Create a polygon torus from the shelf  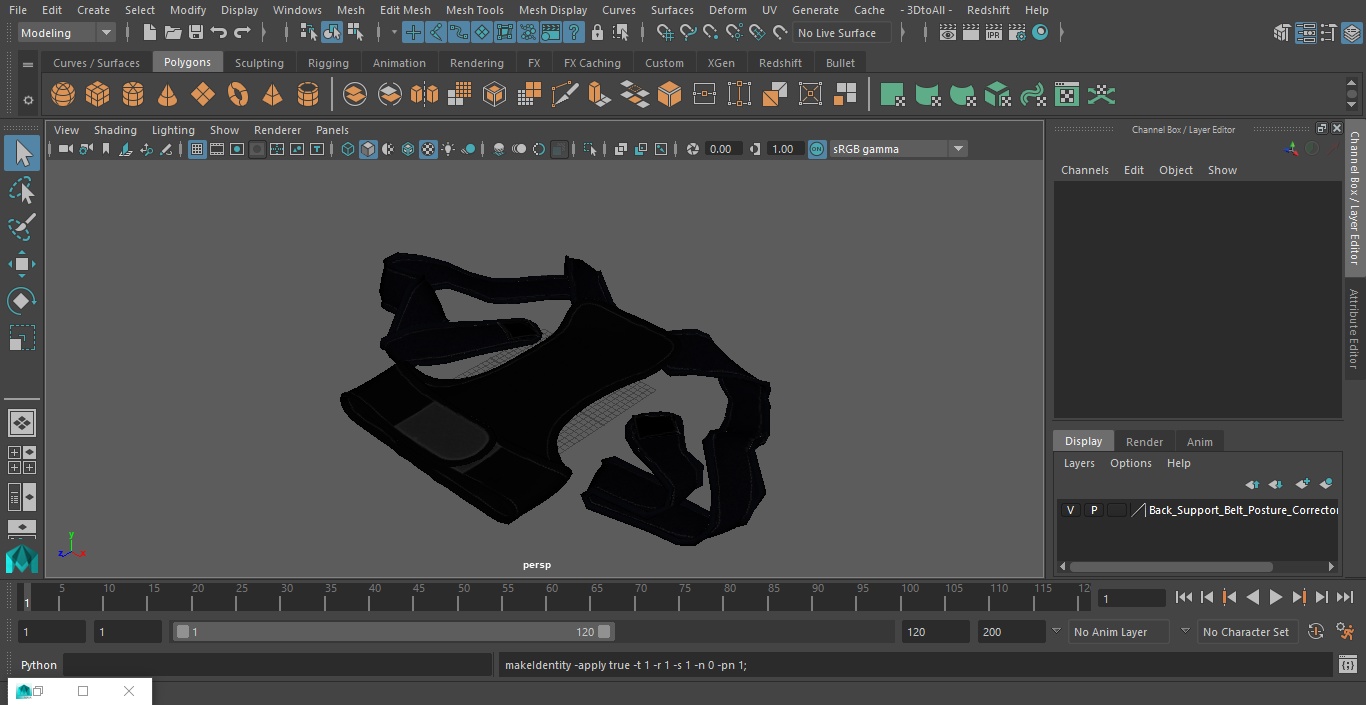(238, 95)
